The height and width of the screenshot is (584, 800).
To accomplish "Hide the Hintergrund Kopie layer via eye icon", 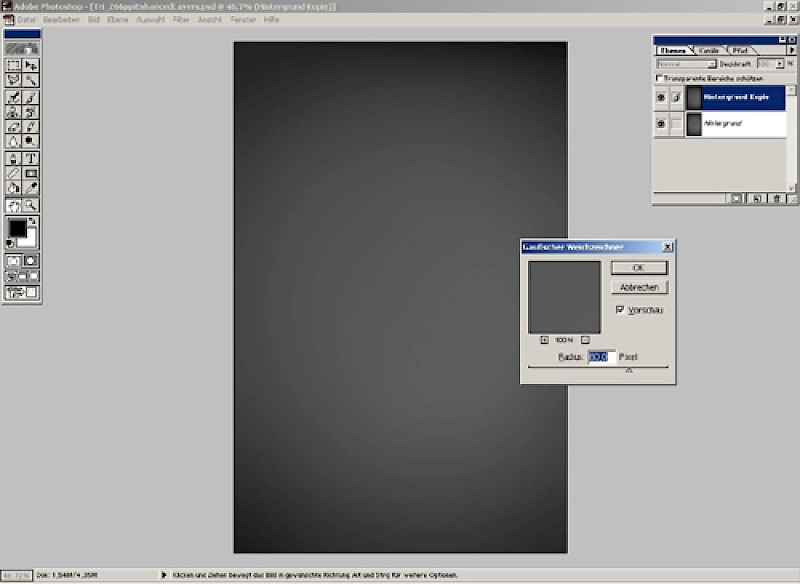I will [x=661, y=97].
